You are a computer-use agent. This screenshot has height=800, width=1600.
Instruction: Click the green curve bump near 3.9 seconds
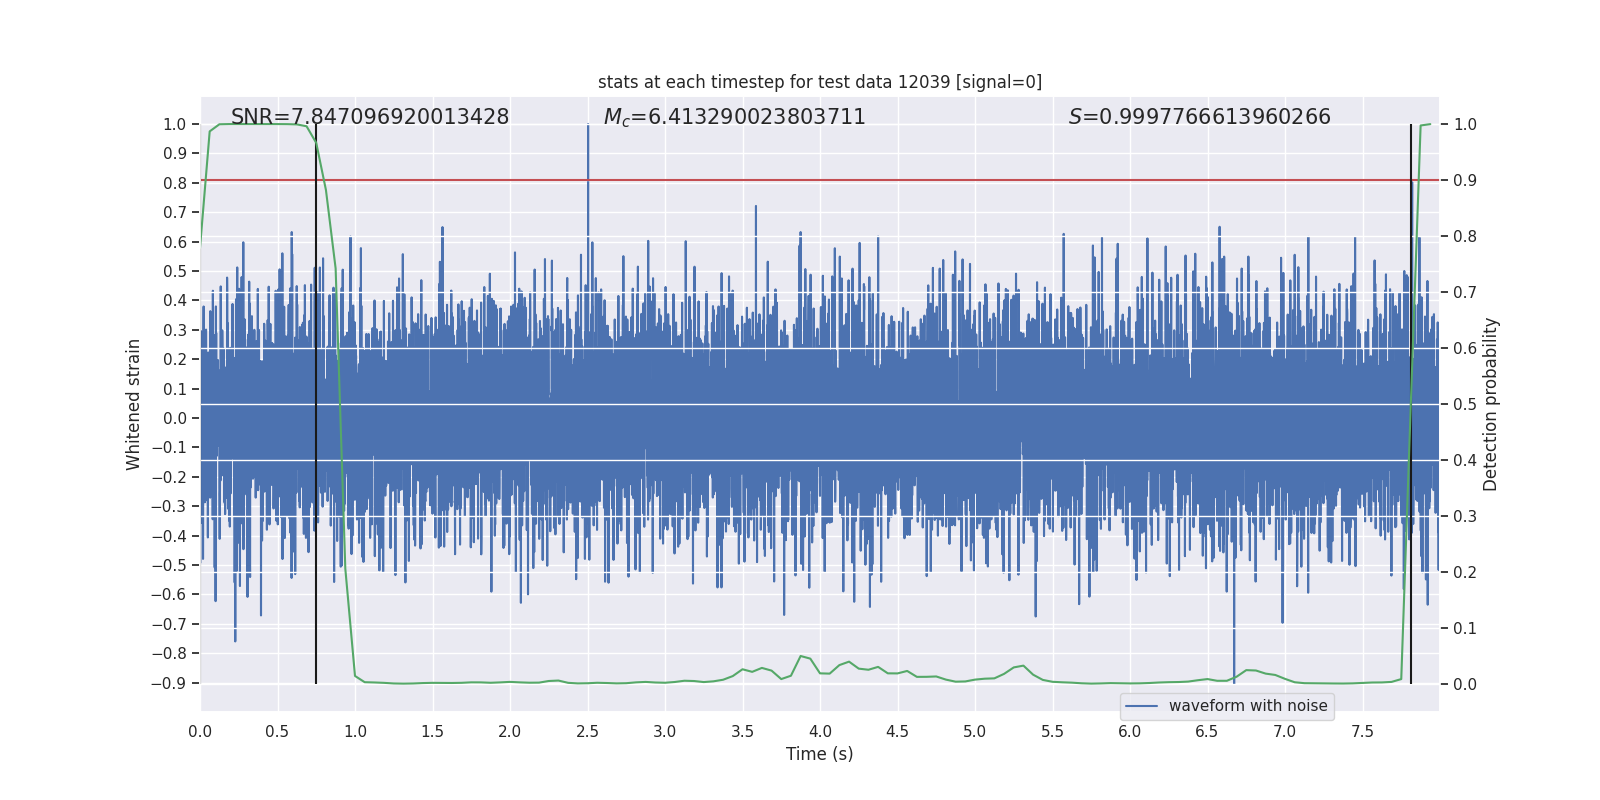802,657
